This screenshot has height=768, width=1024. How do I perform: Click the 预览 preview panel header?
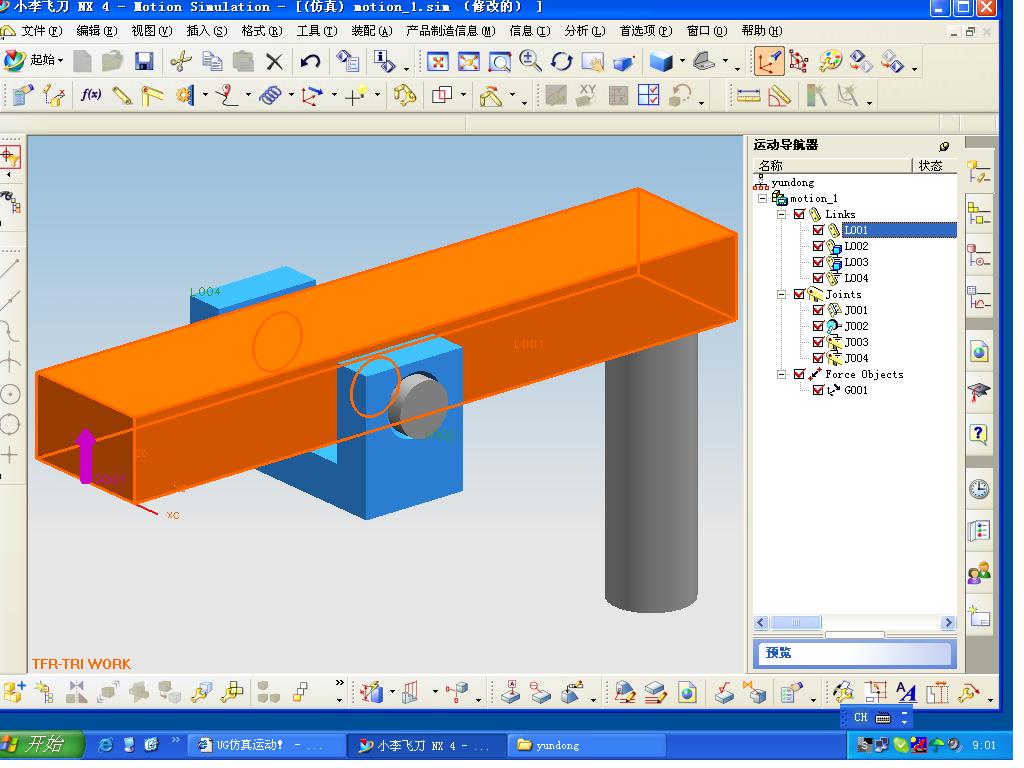(855, 653)
